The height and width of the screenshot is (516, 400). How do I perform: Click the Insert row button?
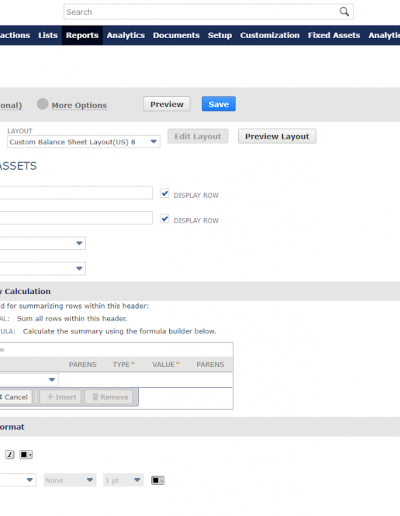point(61,397)
